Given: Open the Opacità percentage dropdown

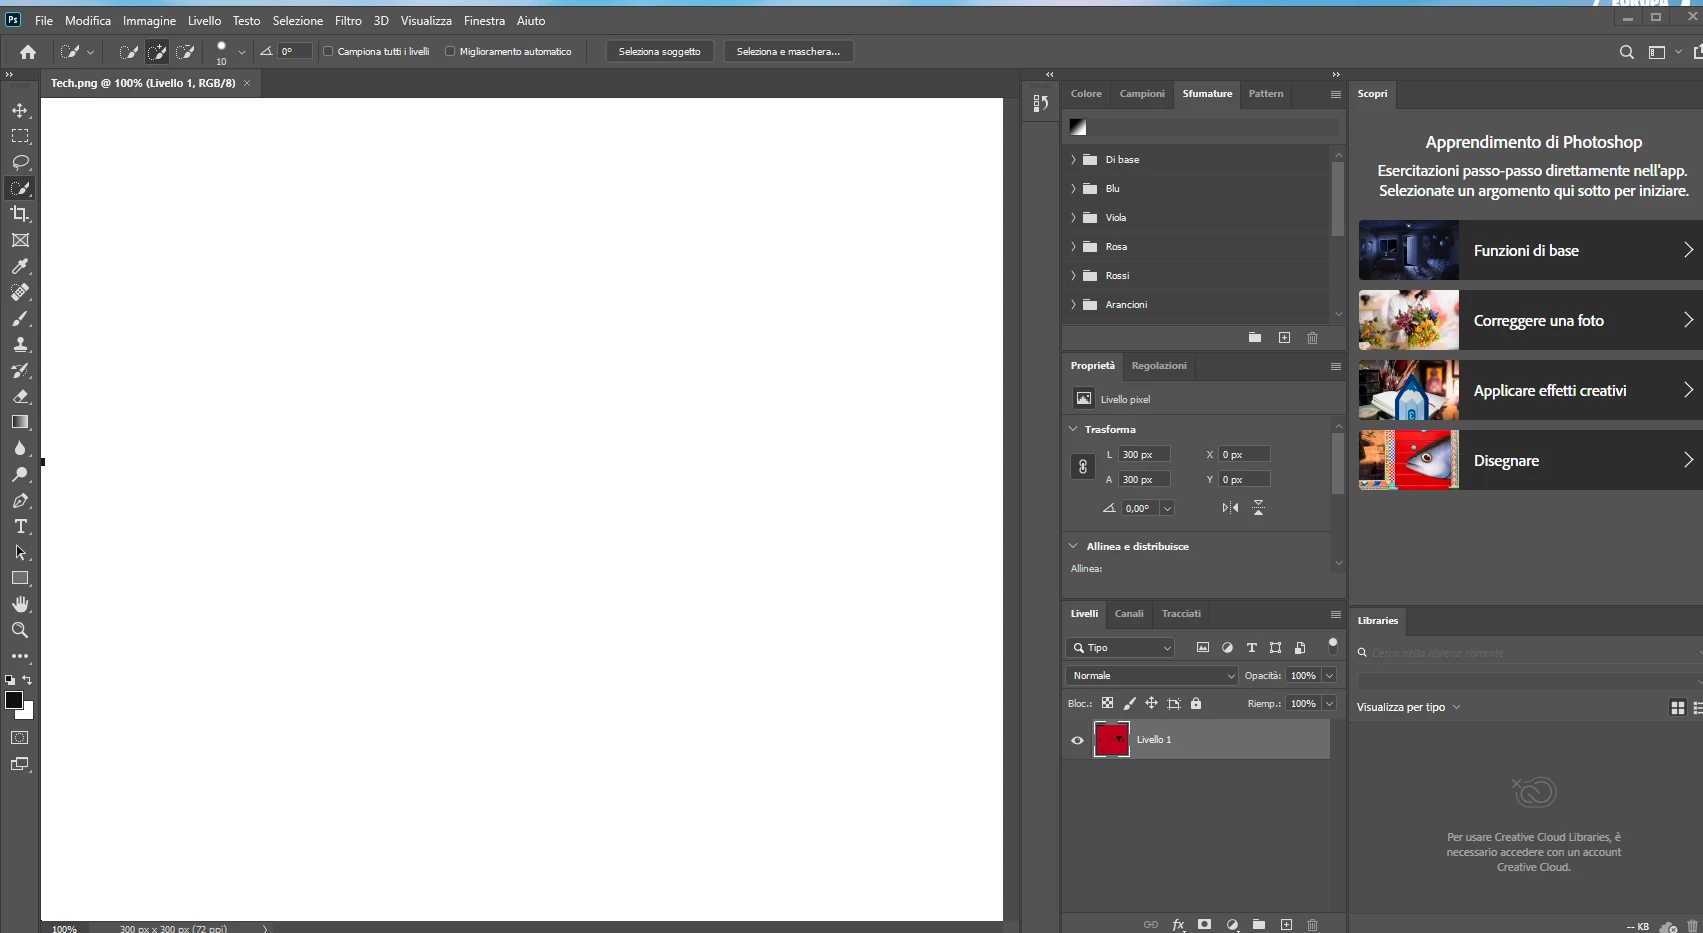Looking at the screenshot, I should click(x=1330, y=676).
